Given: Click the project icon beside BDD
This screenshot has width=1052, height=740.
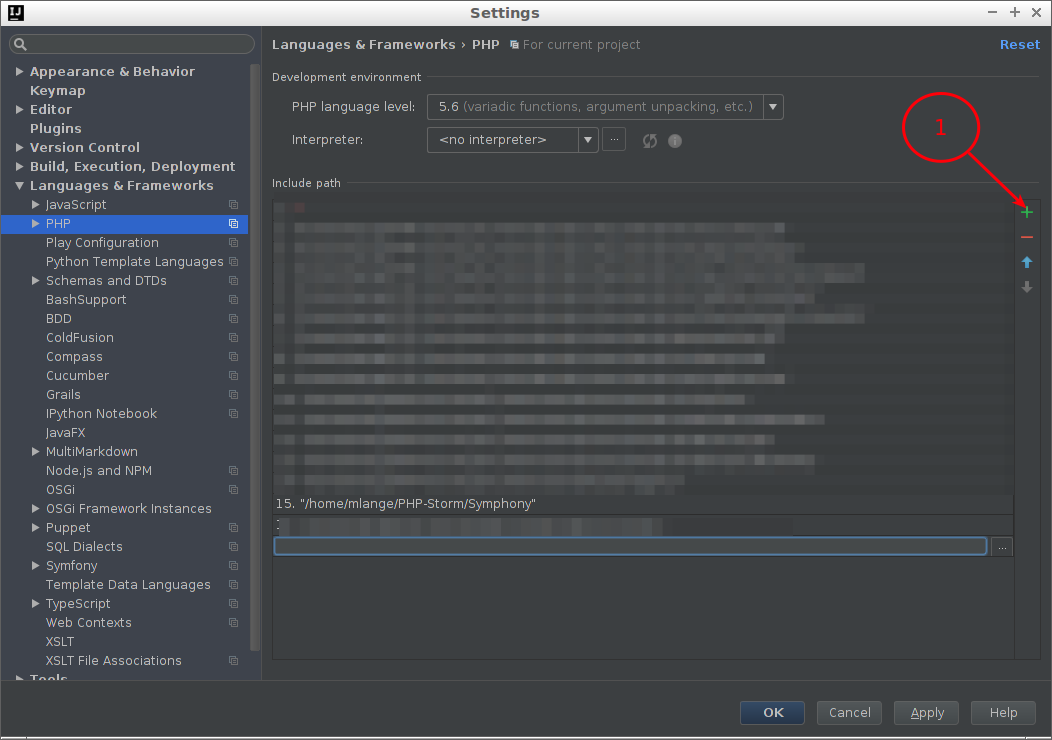Looking at the screenshot, I should point(233,318).
